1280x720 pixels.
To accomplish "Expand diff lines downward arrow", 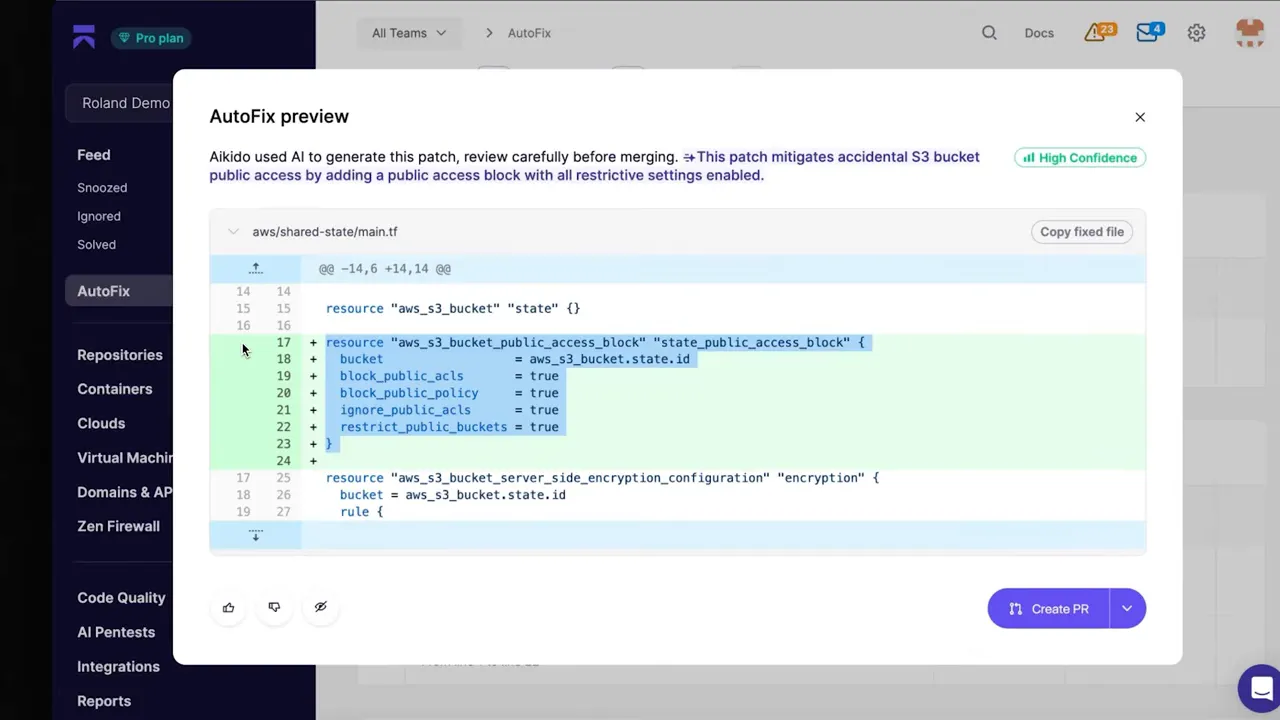I will (255, 535).
